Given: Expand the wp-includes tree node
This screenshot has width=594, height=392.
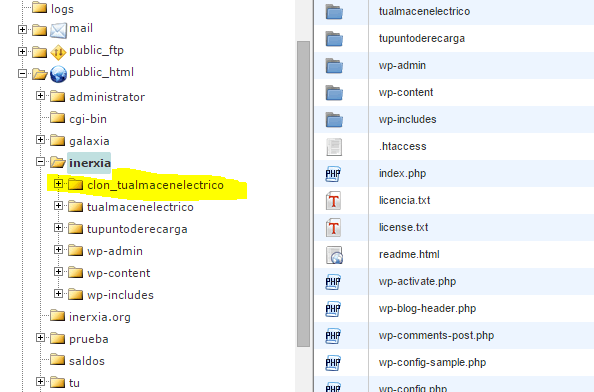Looking at the screenshot, I should [58, 294].
